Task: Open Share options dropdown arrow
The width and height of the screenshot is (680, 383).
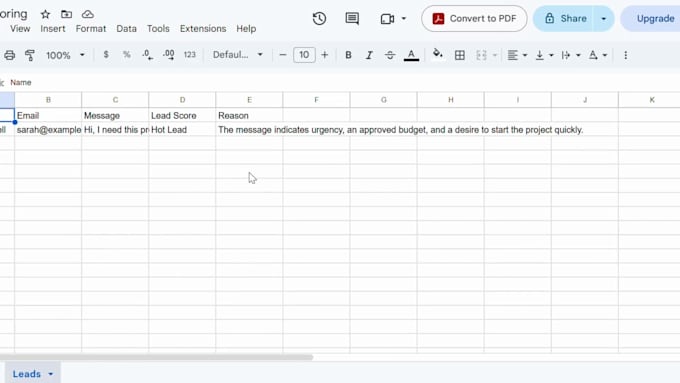Action: tap(604, 19)
